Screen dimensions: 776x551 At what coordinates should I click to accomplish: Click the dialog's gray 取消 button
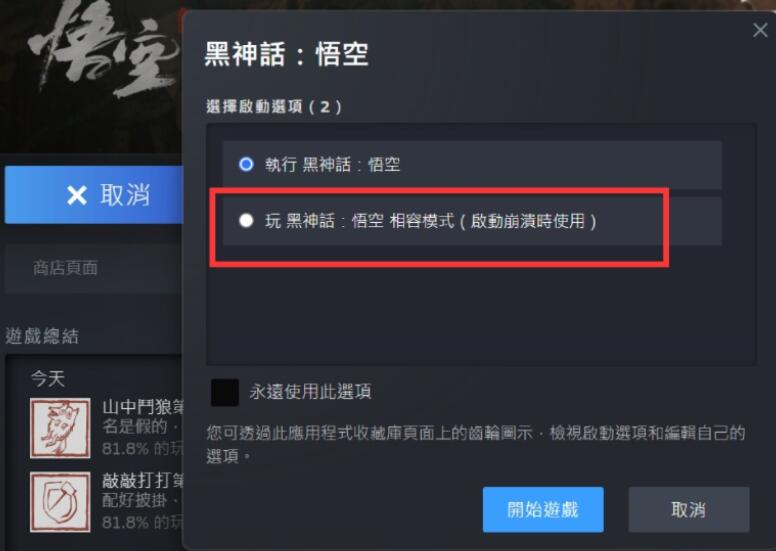click(x=688, y=509)
